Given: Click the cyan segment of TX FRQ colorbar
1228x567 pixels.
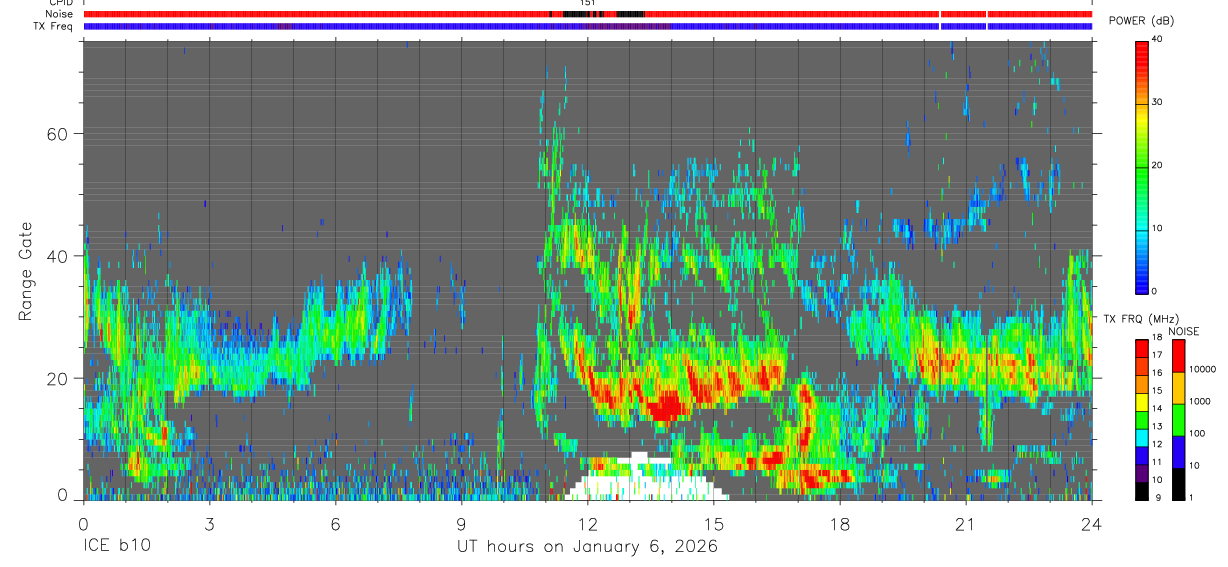Looking at the screenshot, I should 1141,438.
